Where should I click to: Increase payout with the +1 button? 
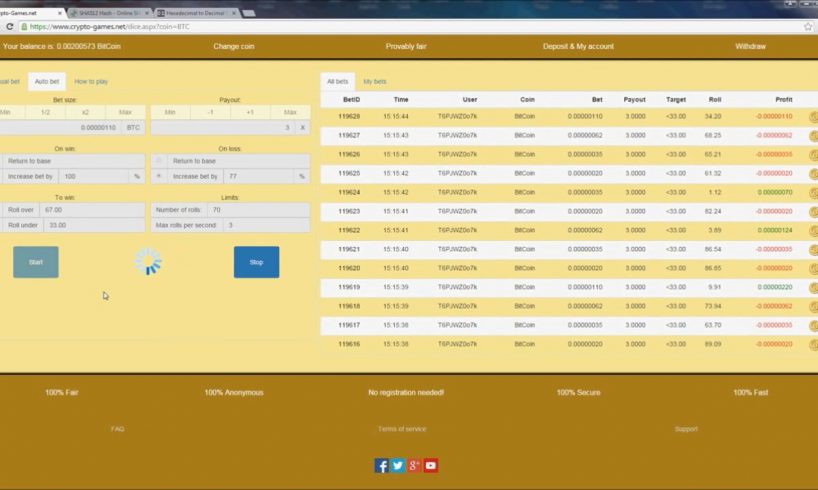point(249,112)
